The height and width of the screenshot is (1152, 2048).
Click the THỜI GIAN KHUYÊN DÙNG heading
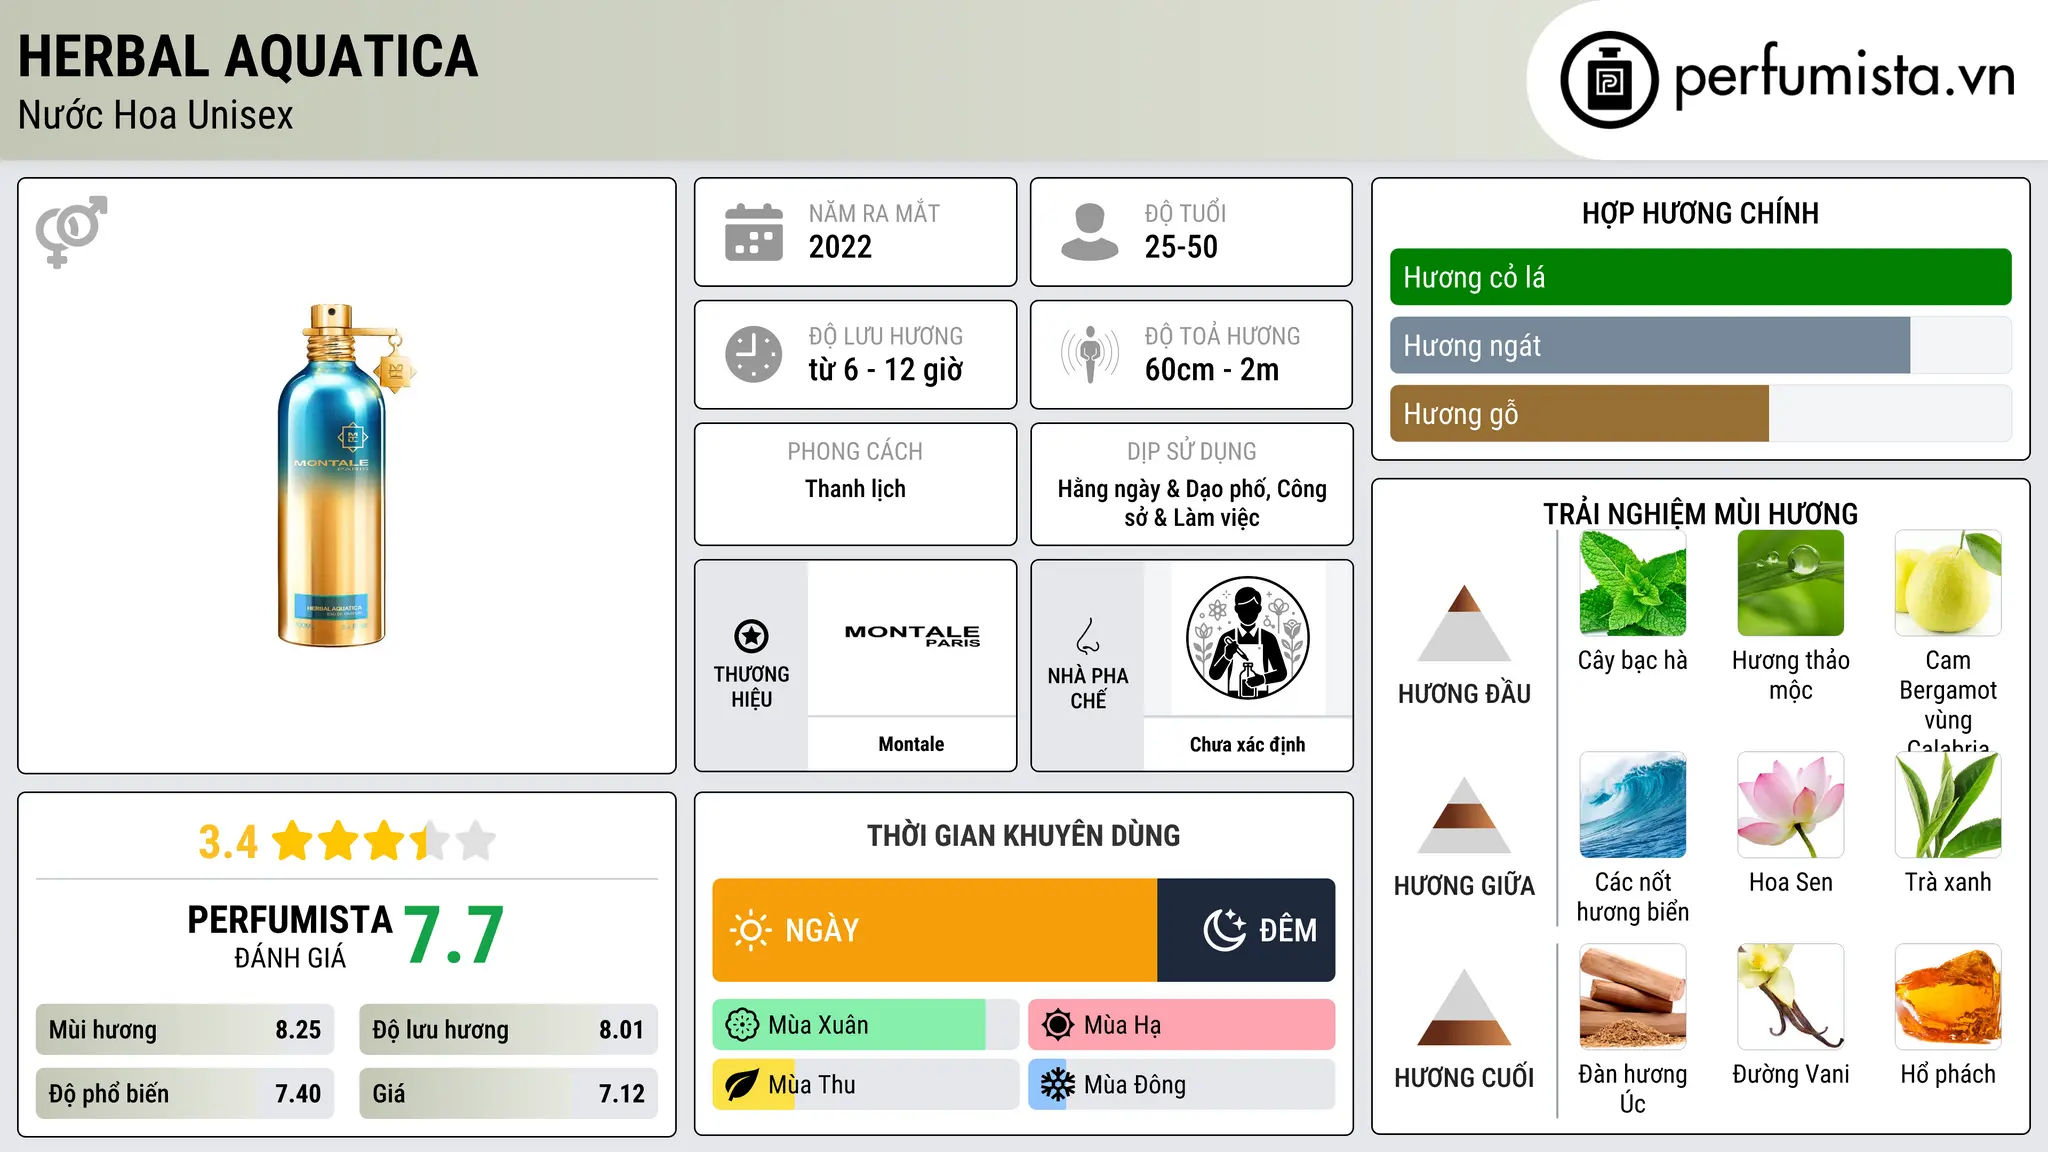[1023, 835]
